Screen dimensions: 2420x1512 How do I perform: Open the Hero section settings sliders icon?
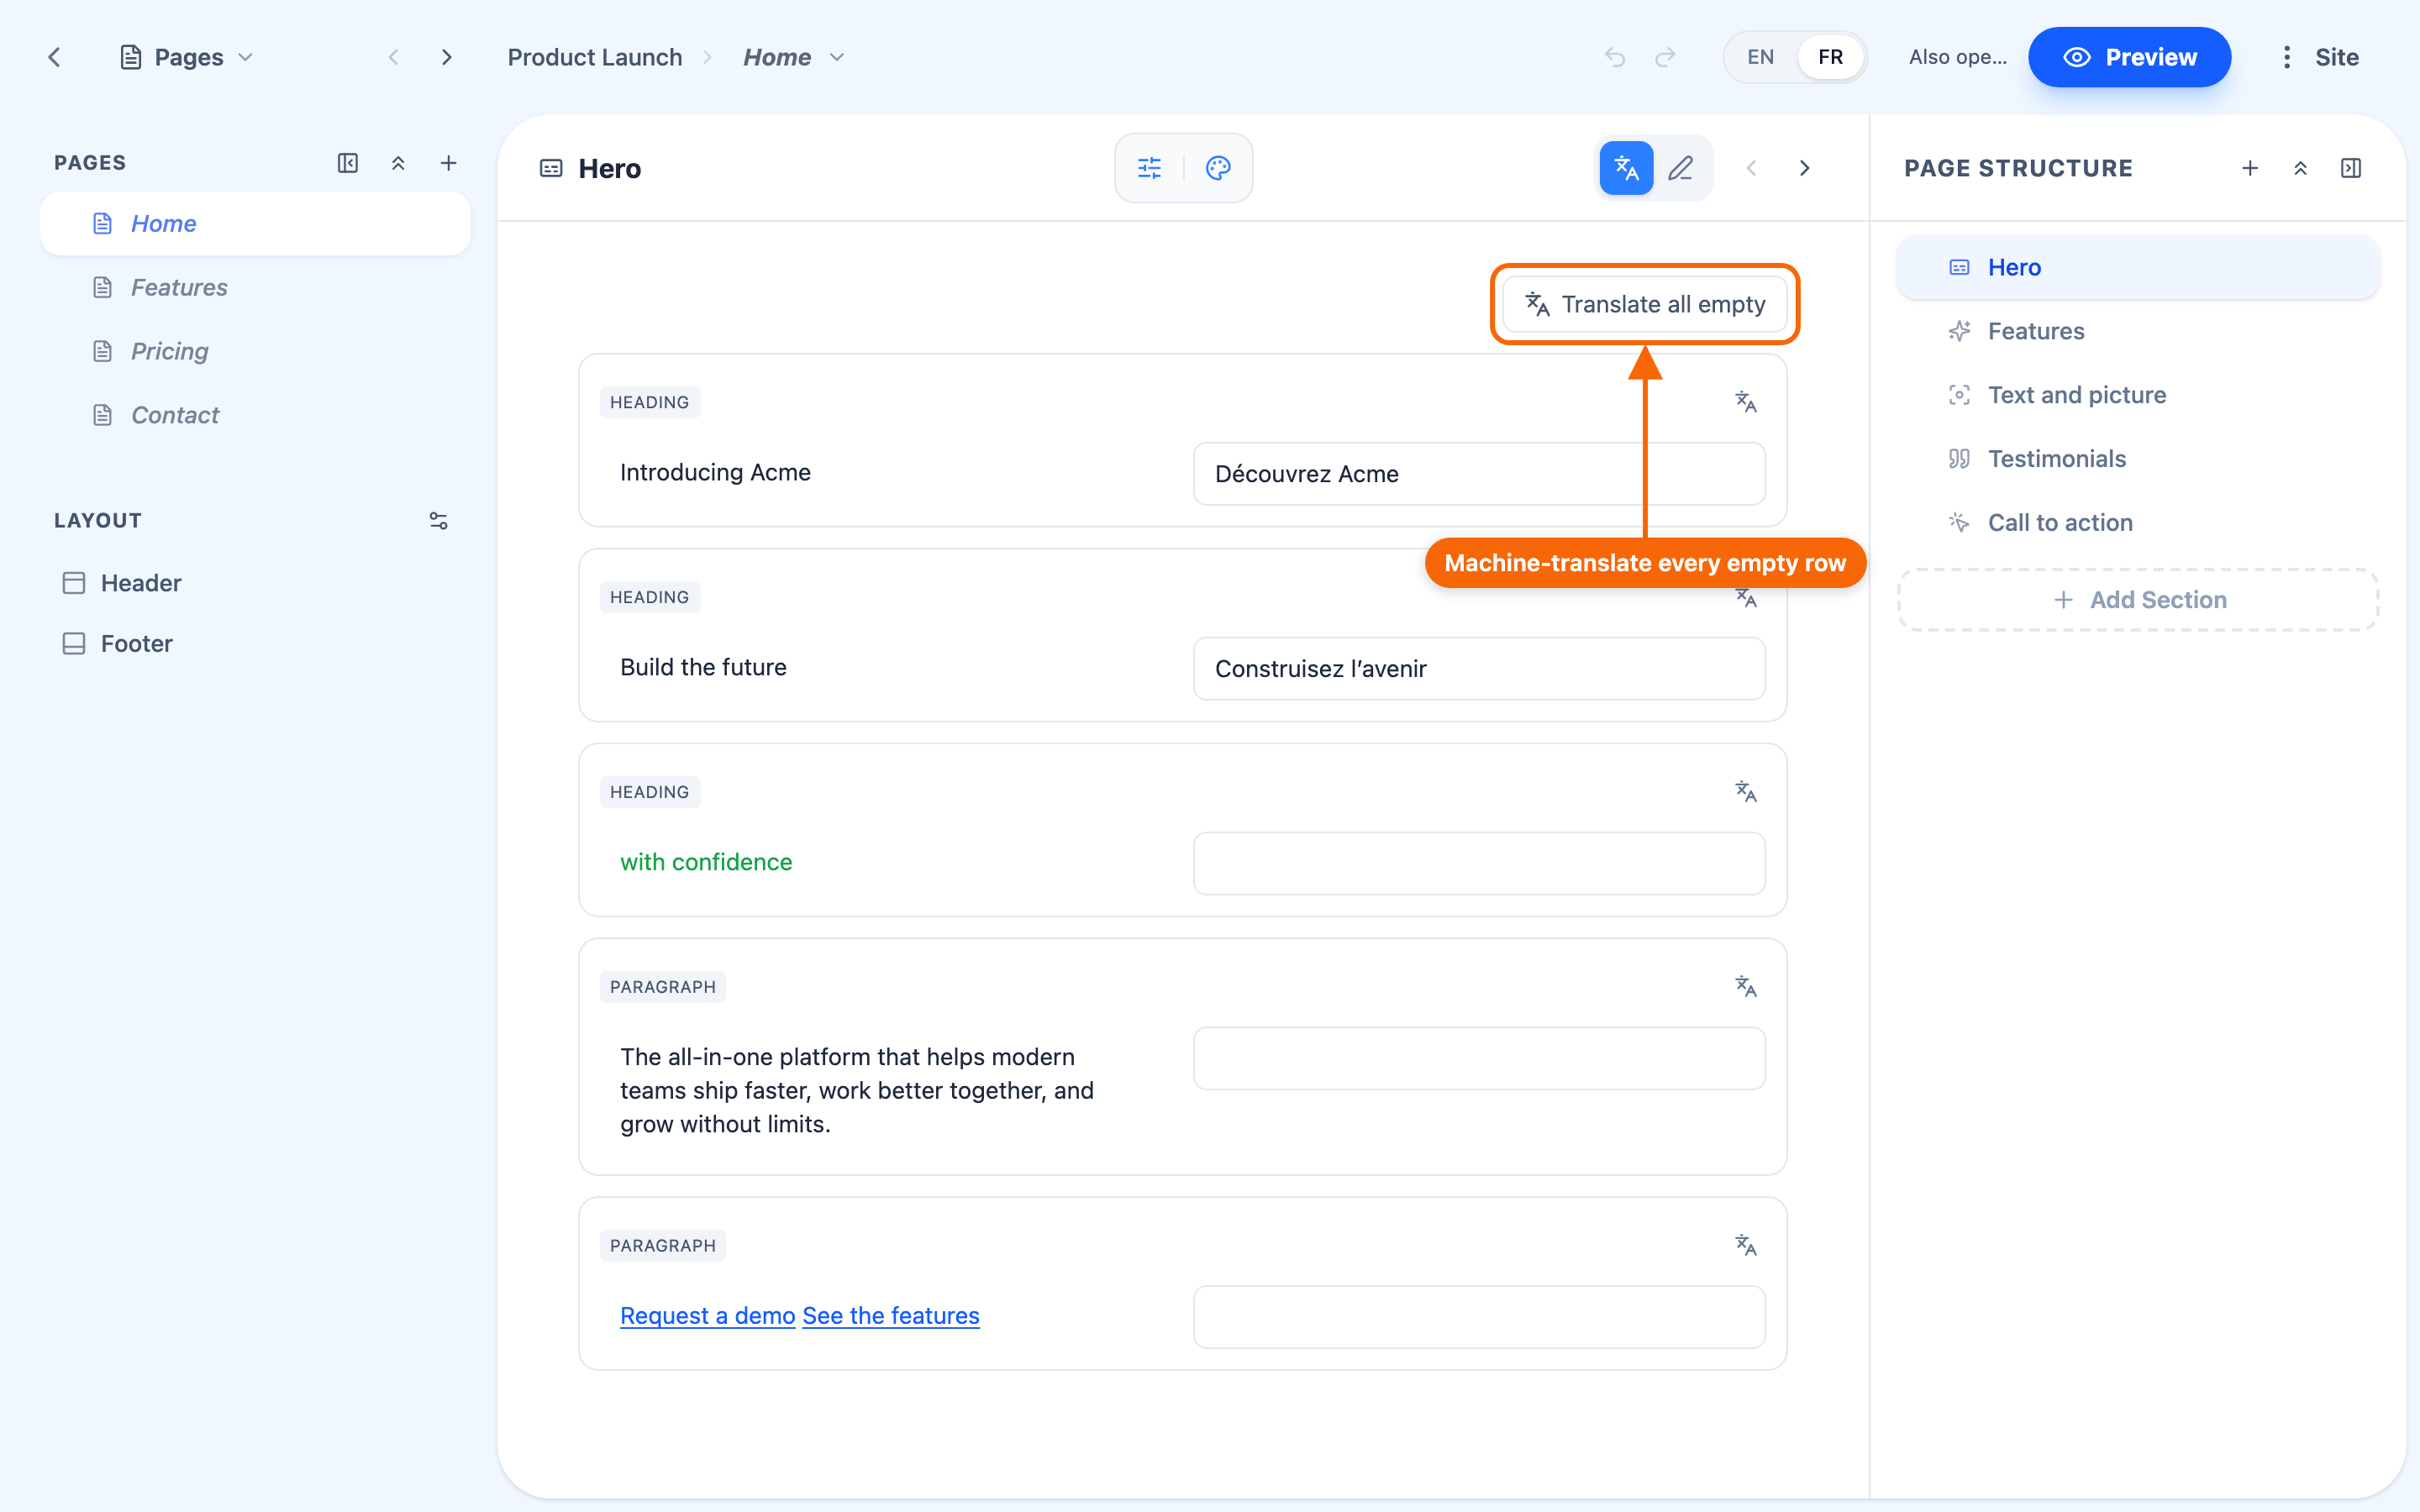(x=1150, y=168)
